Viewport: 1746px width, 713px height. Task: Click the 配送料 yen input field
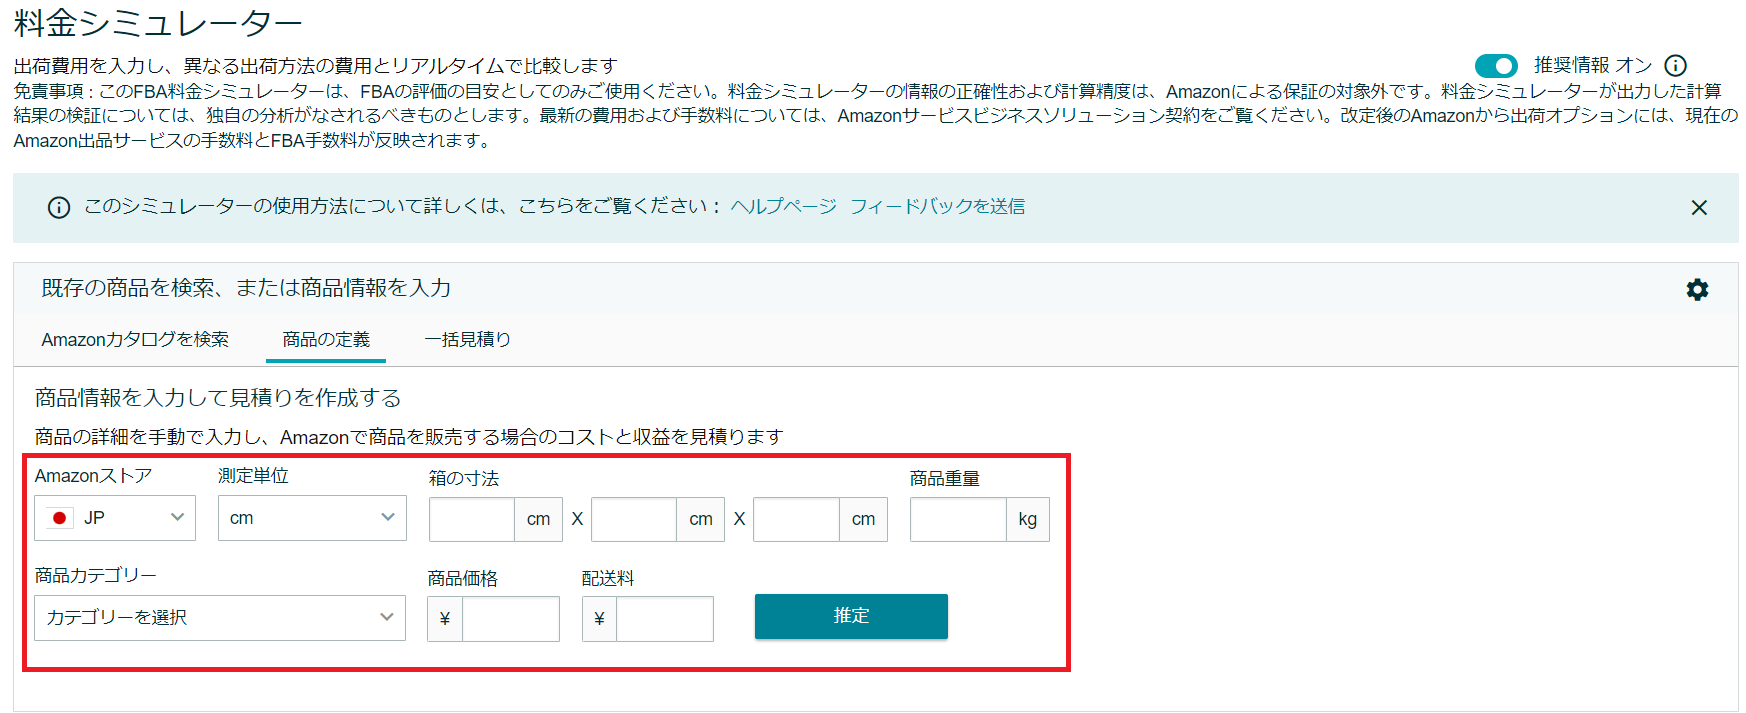(x=664, y=619)
